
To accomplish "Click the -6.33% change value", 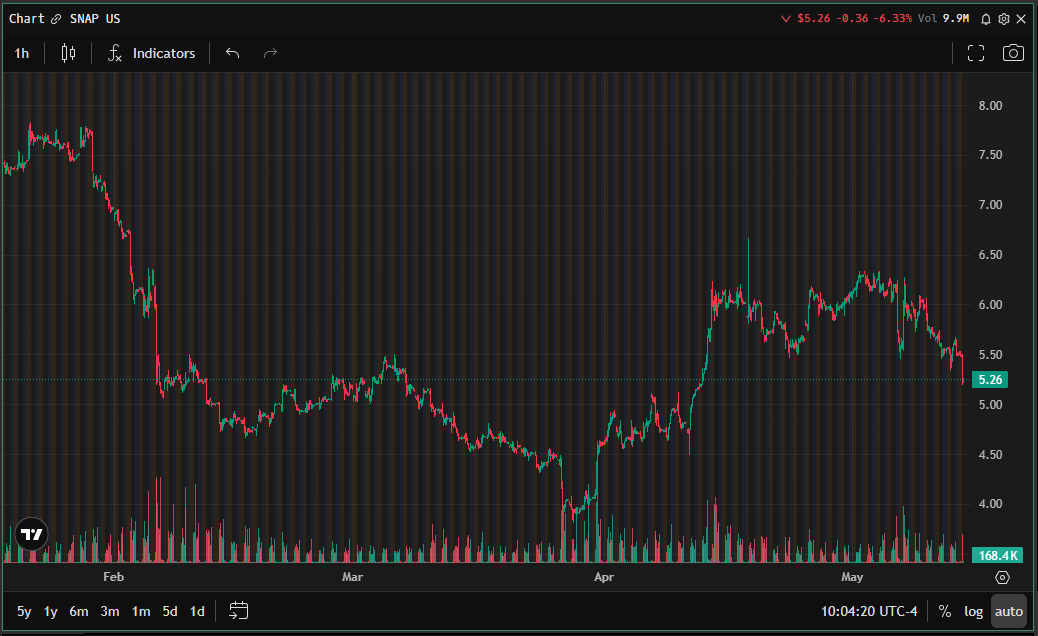I will tap(892, 19).
